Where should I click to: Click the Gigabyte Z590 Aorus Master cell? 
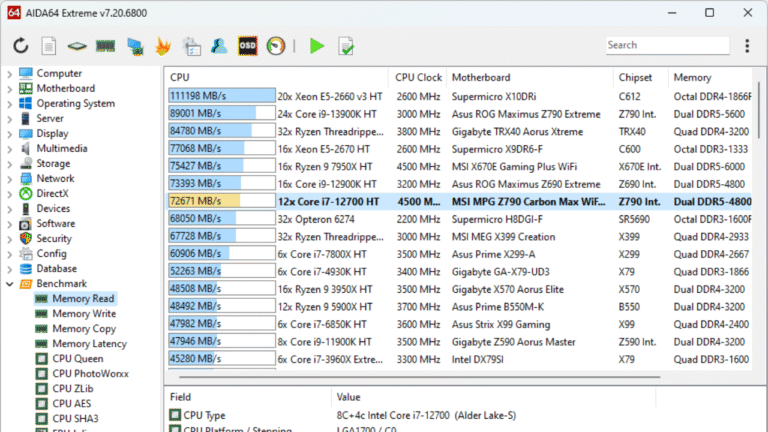tap(513, 342)
